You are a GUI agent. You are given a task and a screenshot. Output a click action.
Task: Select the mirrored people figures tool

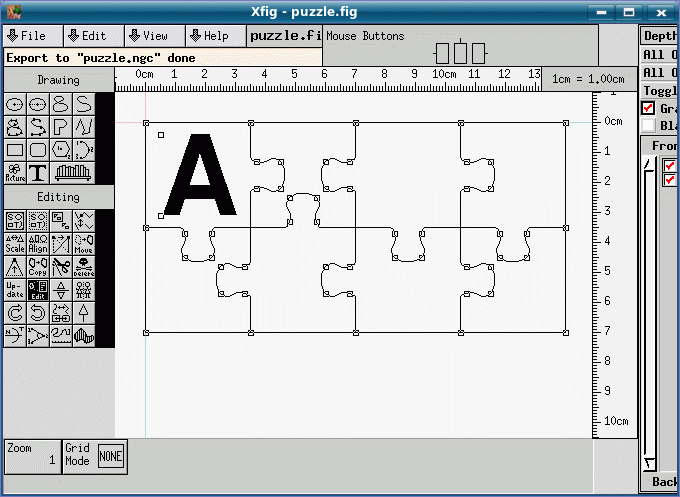point(84,290)
